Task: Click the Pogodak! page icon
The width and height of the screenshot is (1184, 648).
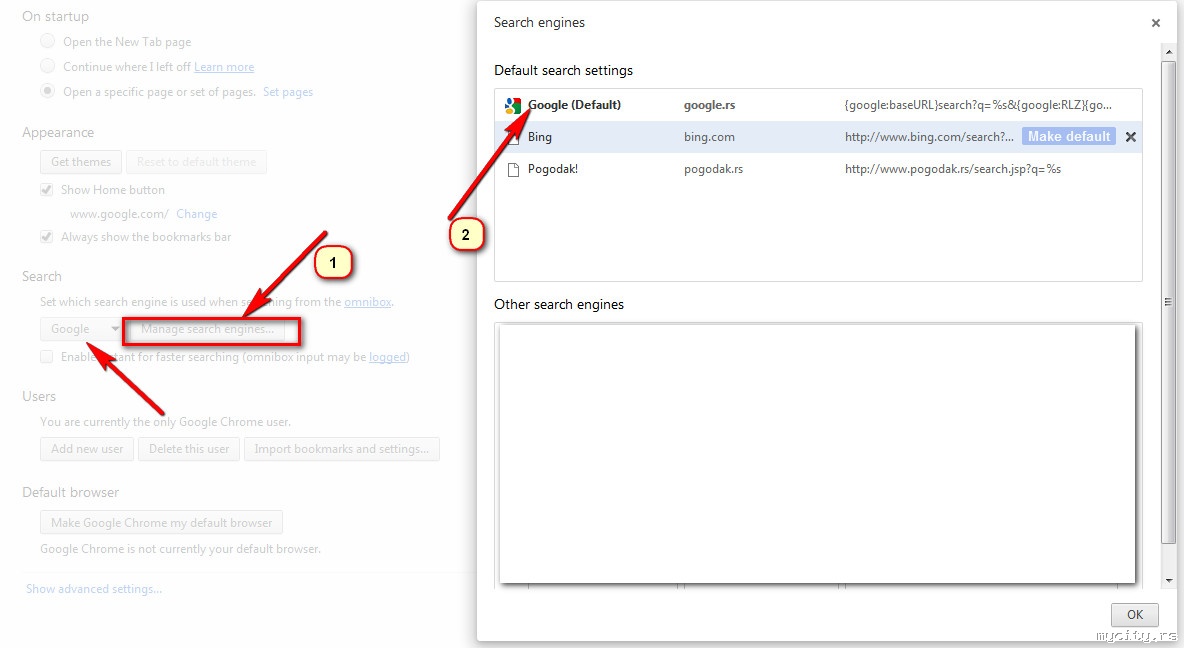Action: 513,169
